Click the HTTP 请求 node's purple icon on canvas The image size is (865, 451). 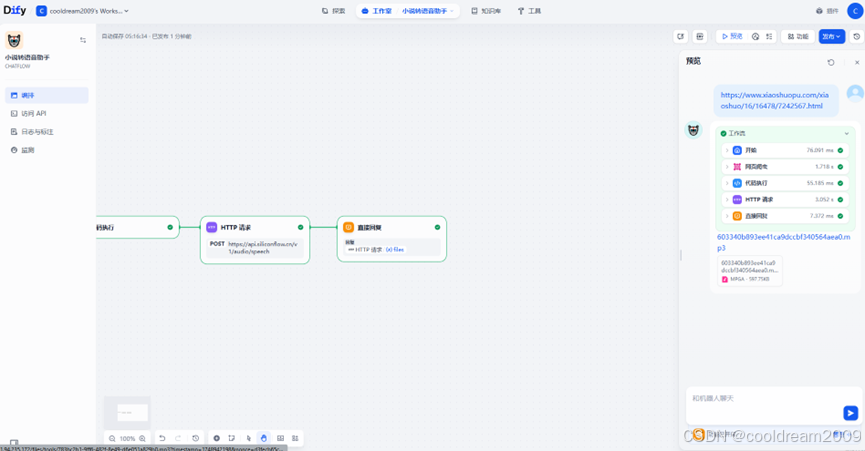(211, 227)
